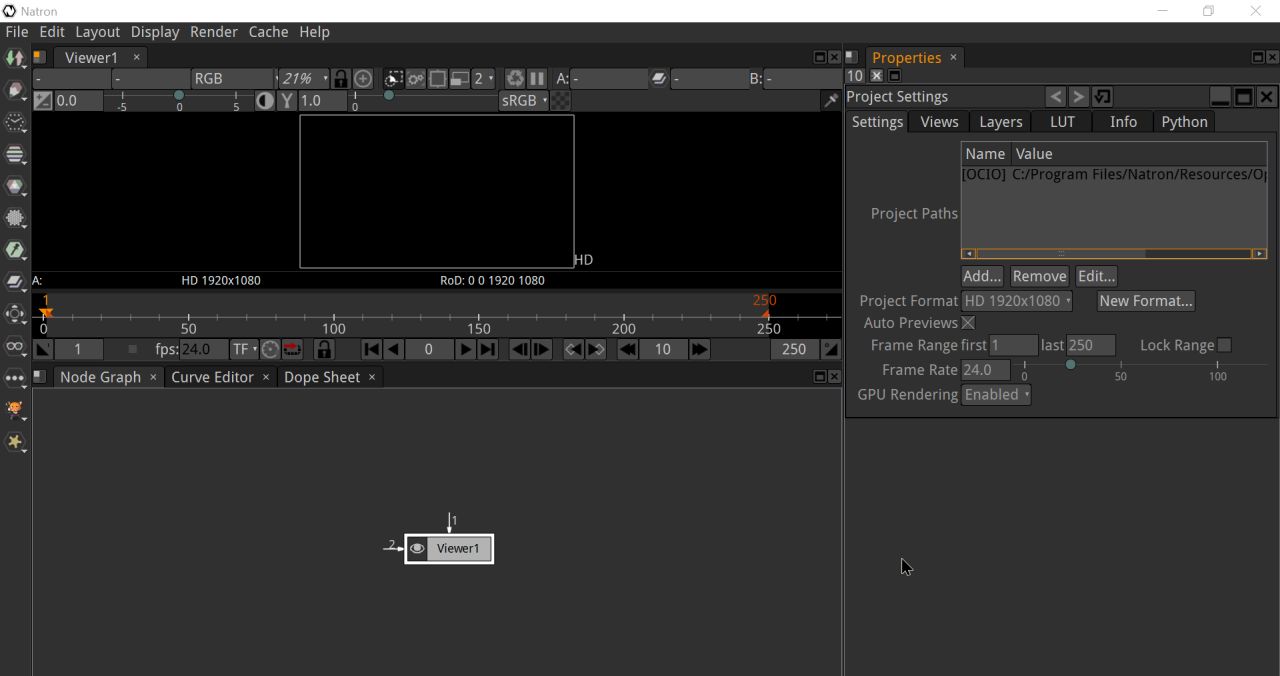
Task: Open the Color nodes category icon
Action: click(x=15, y=186)
